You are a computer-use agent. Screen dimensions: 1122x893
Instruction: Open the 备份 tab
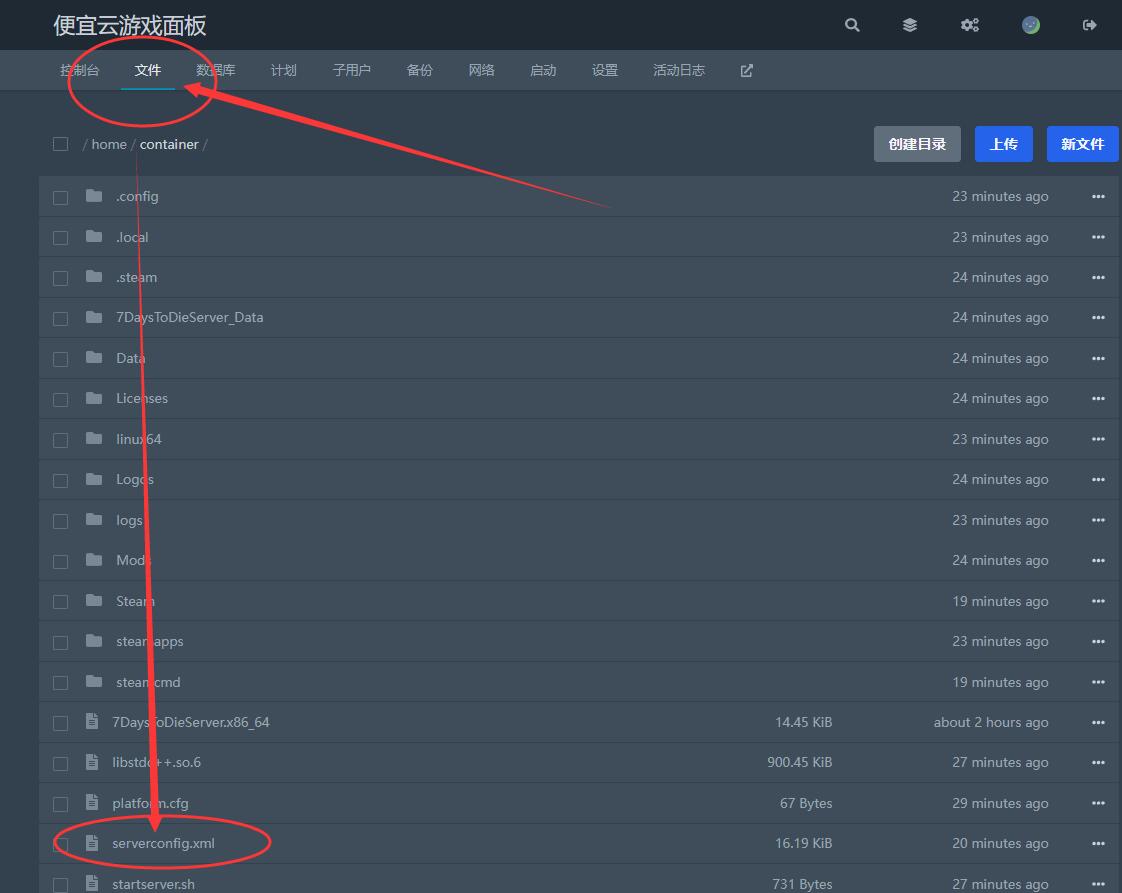tap(419, 70)
